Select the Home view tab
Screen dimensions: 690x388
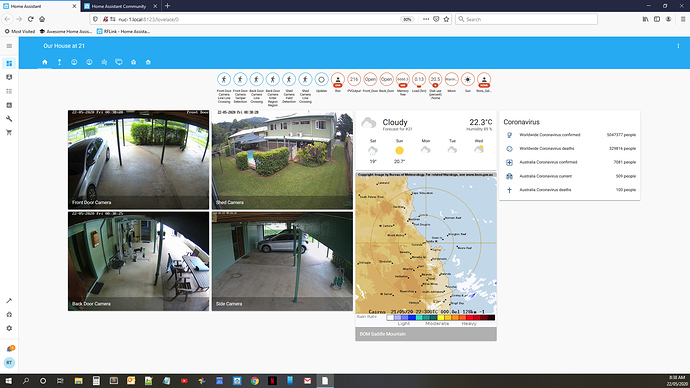click(x=44, y=62)
